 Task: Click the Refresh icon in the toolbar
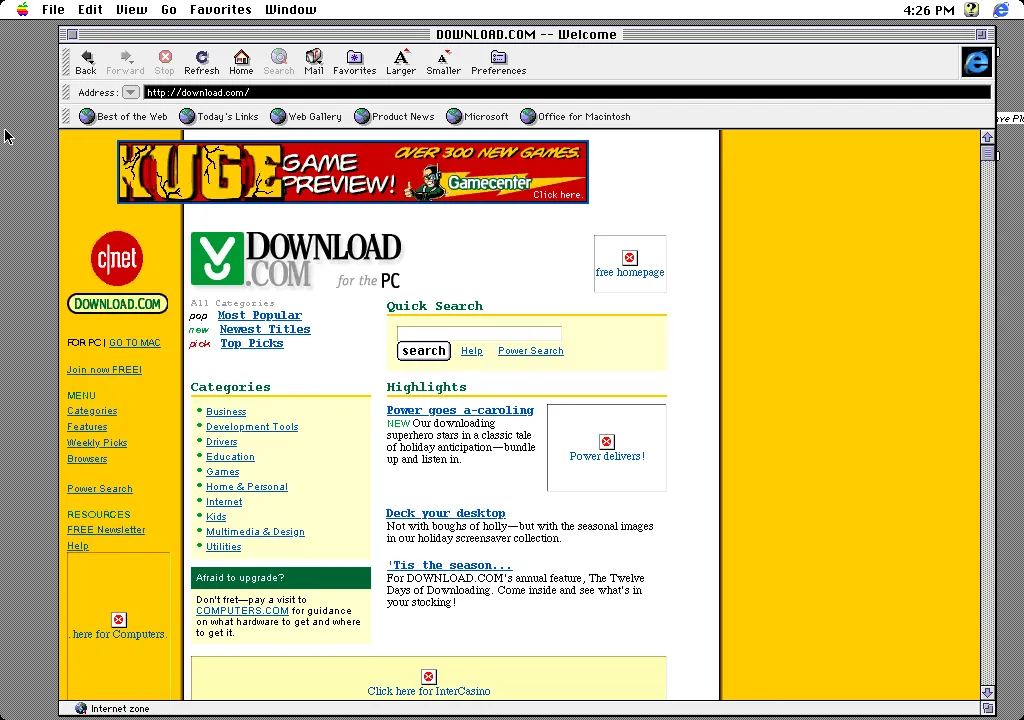pyautogui.click(x=201, y=60)
